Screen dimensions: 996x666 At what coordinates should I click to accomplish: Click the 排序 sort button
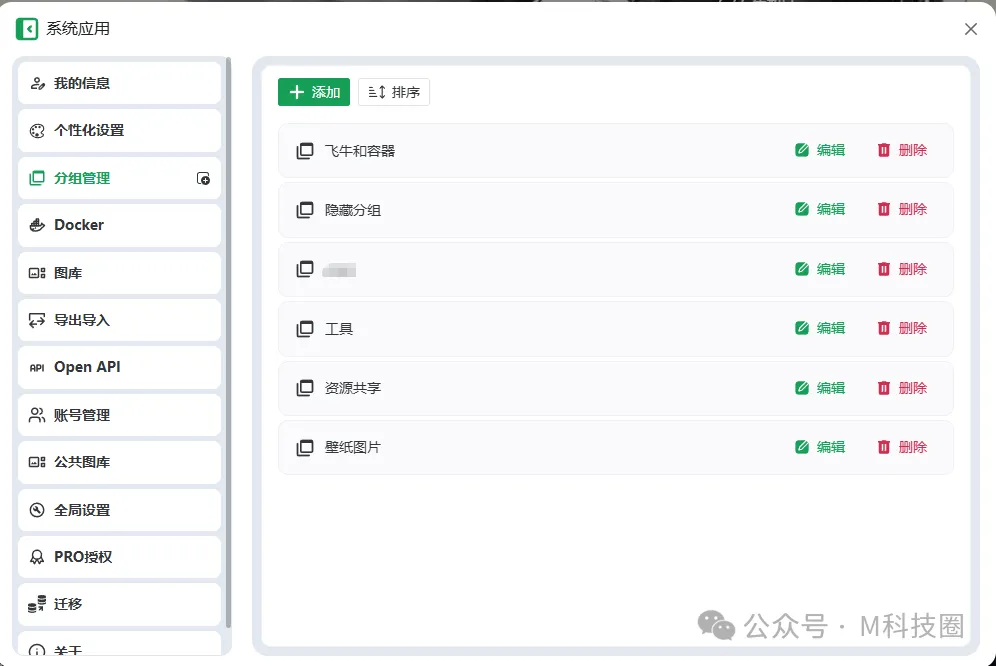coord(394,92)
